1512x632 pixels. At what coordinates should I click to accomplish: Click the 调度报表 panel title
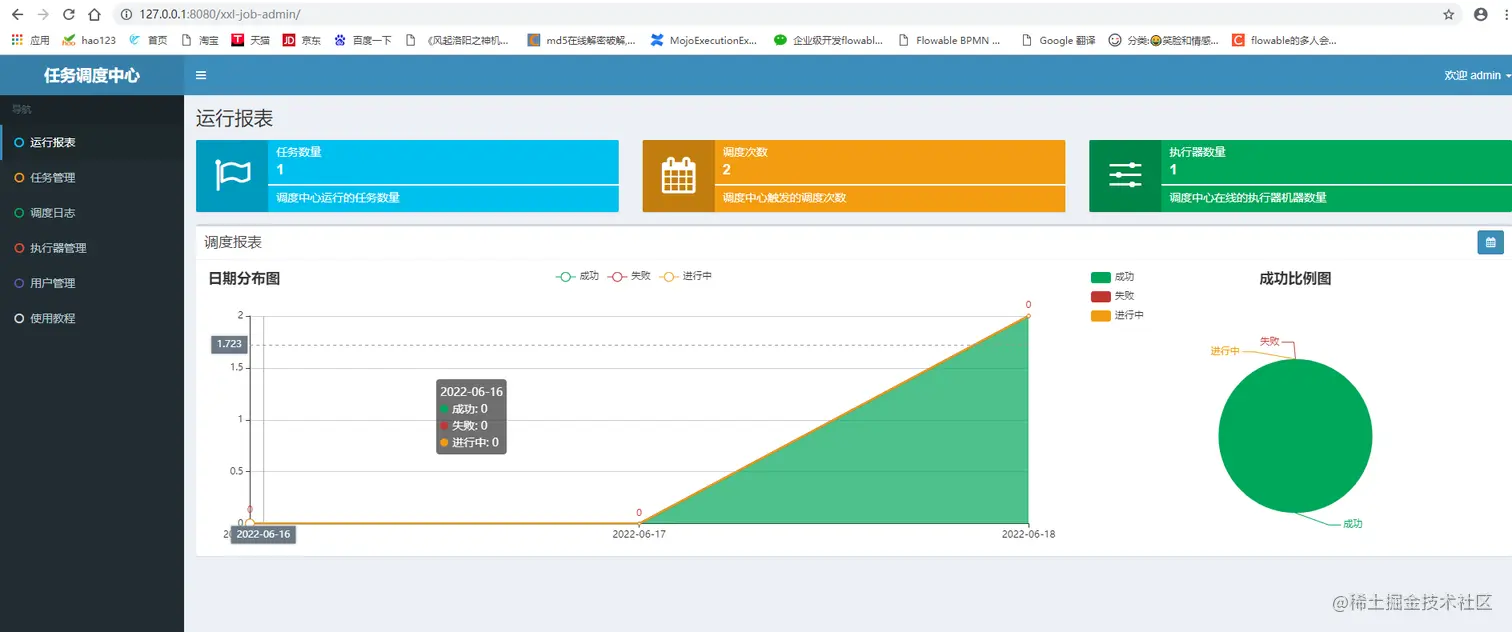point(233,242)
